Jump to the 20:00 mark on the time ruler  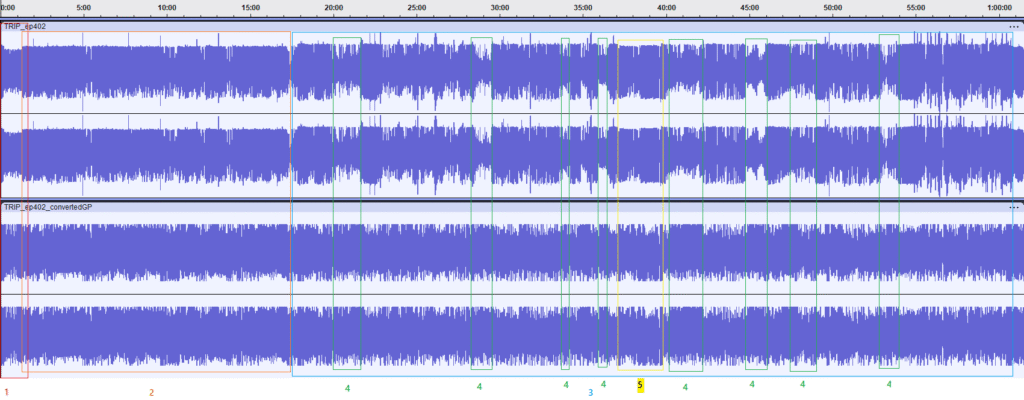point(334,8)
